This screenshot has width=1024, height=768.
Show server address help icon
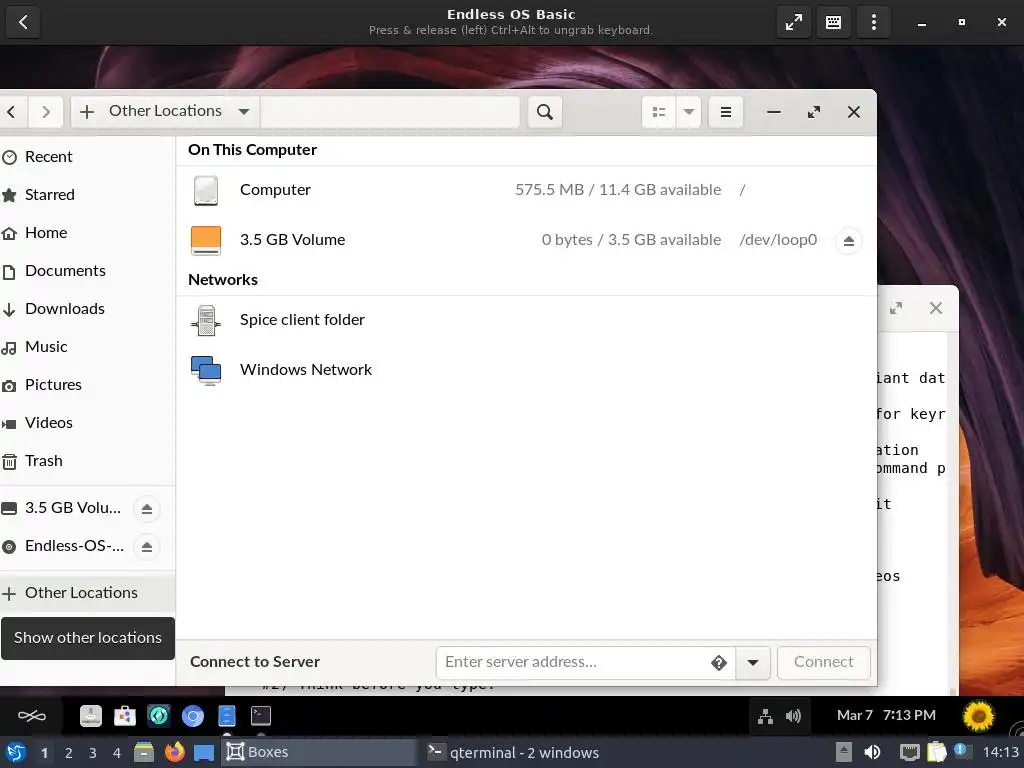[x=719, y=663]
